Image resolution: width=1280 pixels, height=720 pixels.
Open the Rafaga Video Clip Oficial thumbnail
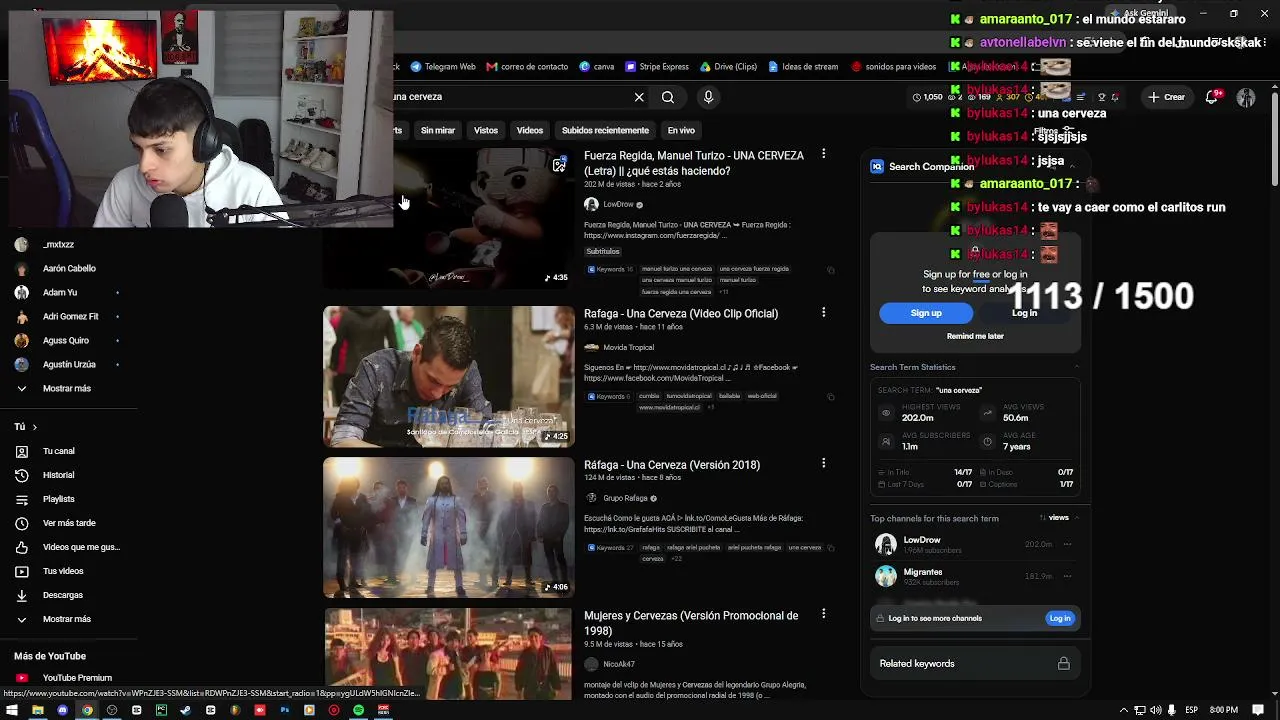448,376
